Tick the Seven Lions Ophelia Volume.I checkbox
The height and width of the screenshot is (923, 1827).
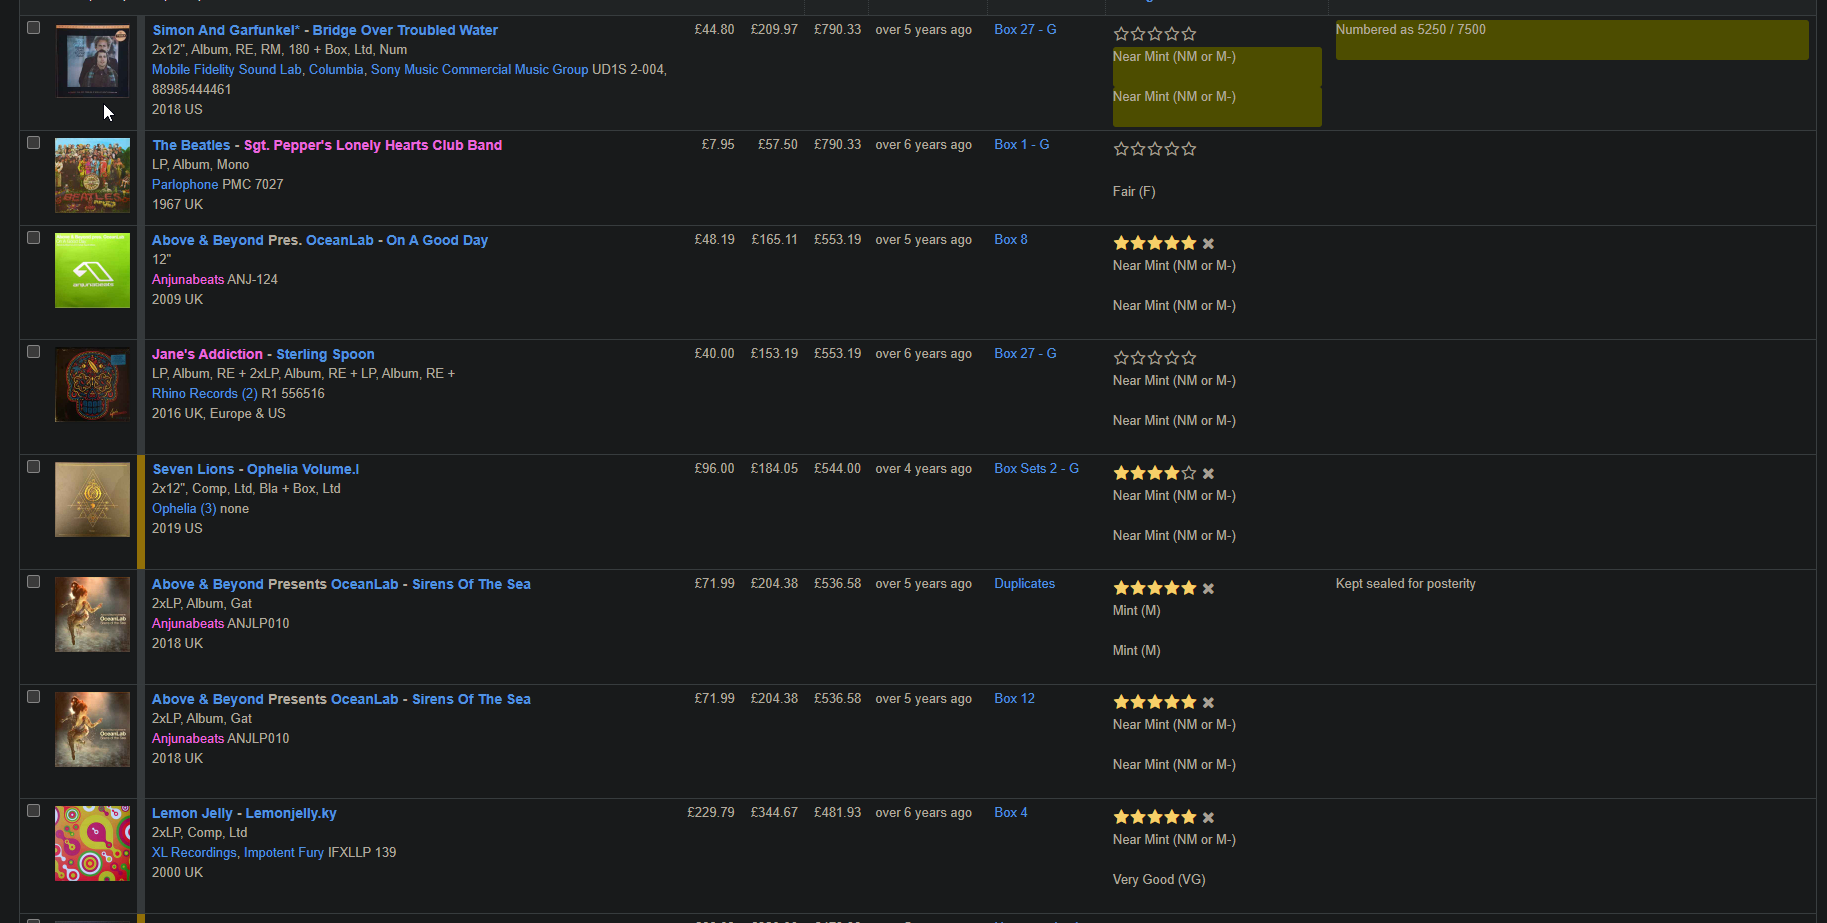33,467
